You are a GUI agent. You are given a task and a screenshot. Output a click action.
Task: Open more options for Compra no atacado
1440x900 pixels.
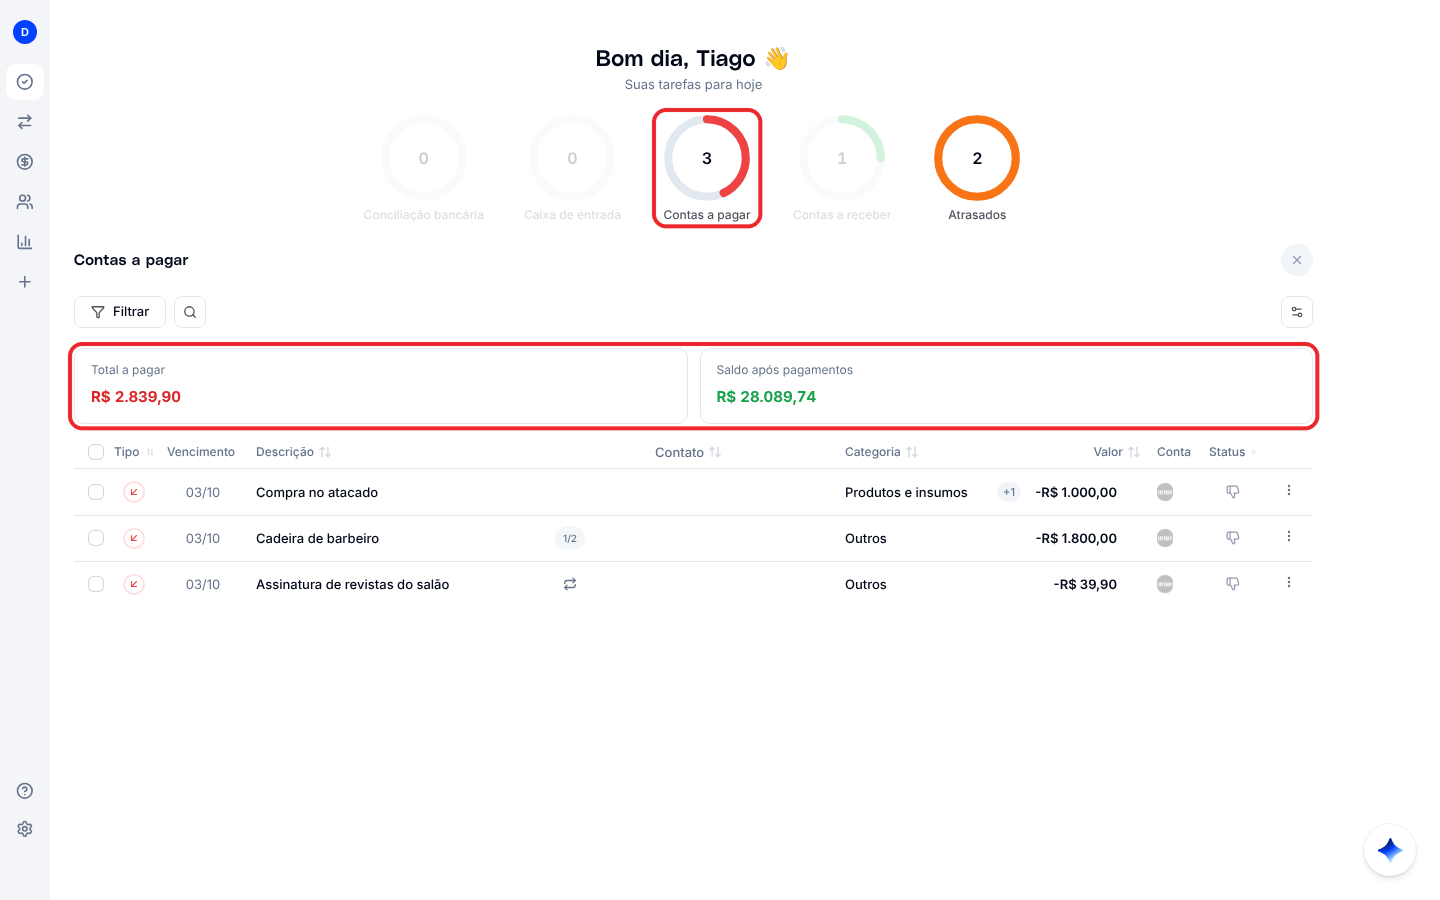tap(1289, 490)
